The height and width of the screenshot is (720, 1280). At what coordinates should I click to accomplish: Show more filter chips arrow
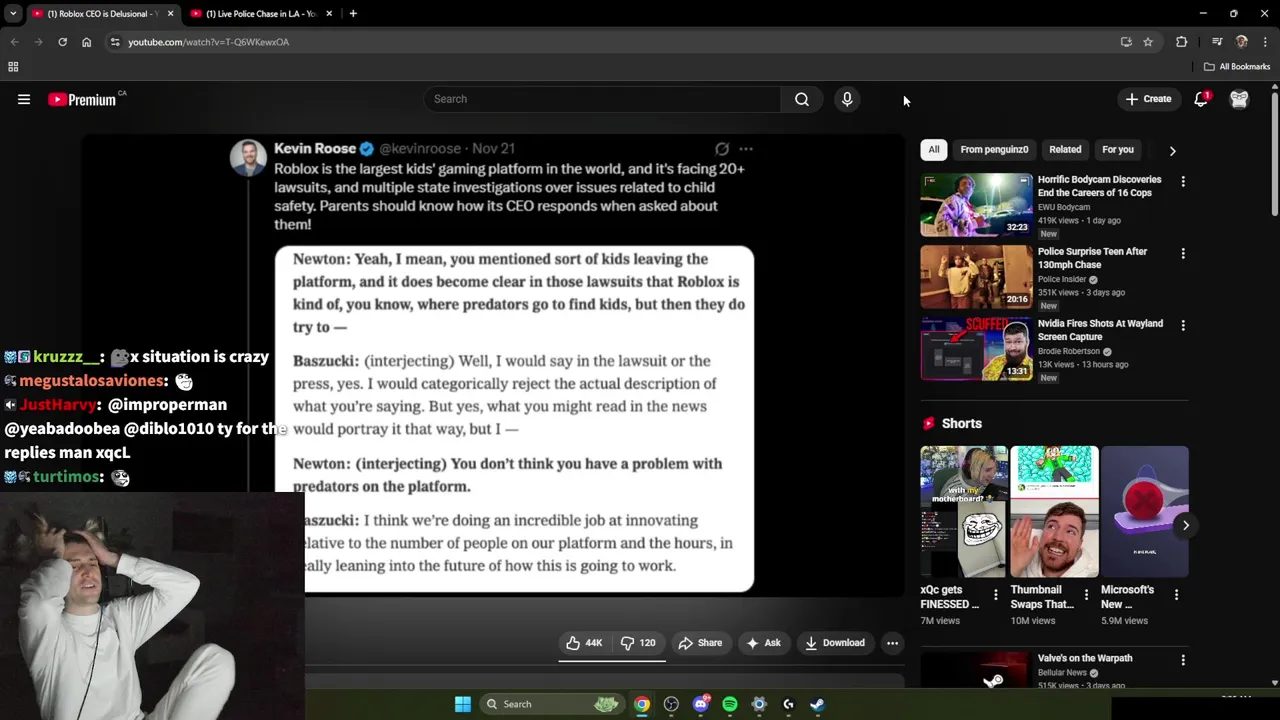(x=1172, y=151)
